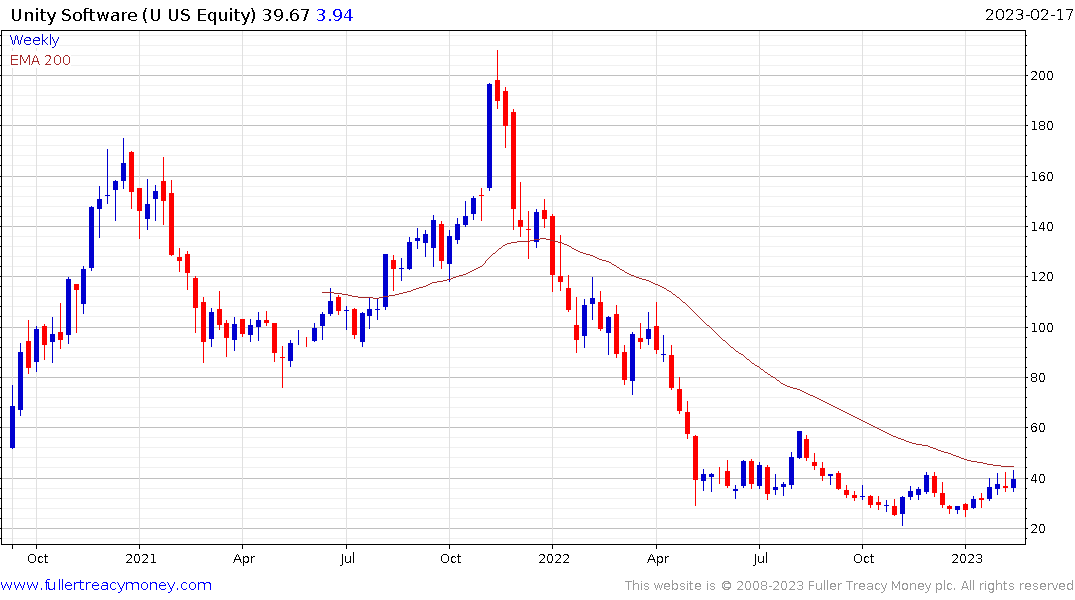Click the 2023-02-17 date label
This screenshot has height=600, width=1075.
pyautogui.click(x=1028, y=14)
